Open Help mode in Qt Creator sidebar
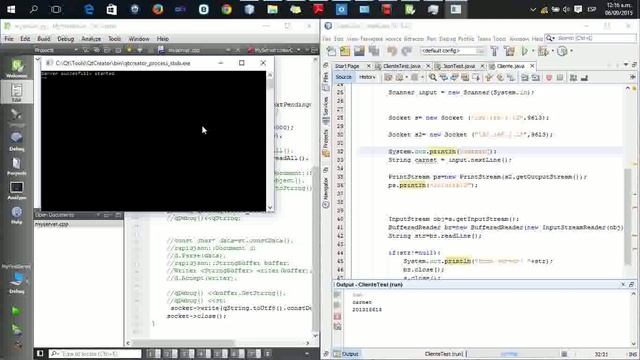The width and height of the screenshot is (640, 360). click(x=17, y=215)
